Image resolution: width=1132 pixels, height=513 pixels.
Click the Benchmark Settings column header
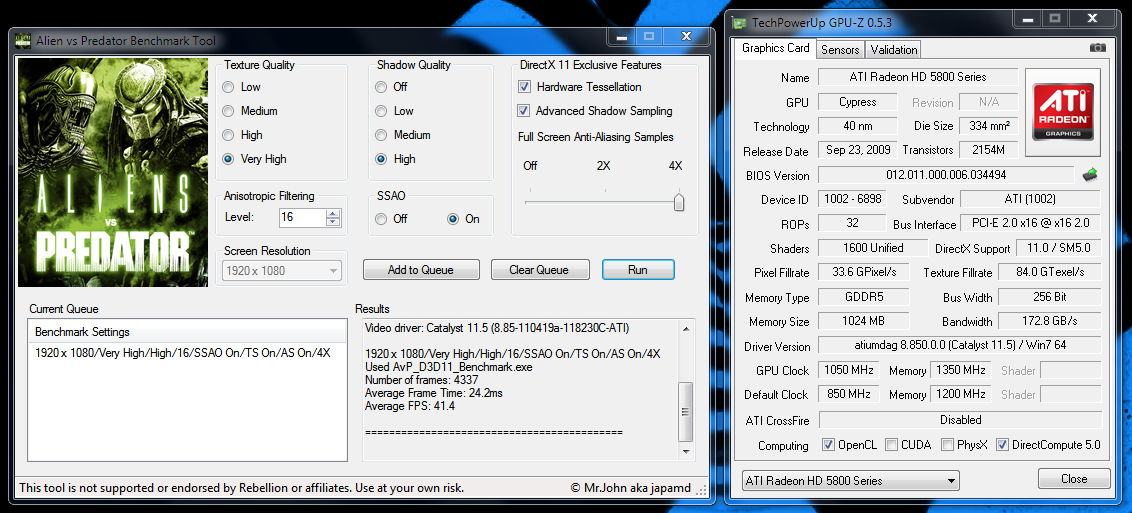pyautogui.click(x=188, y=332)
